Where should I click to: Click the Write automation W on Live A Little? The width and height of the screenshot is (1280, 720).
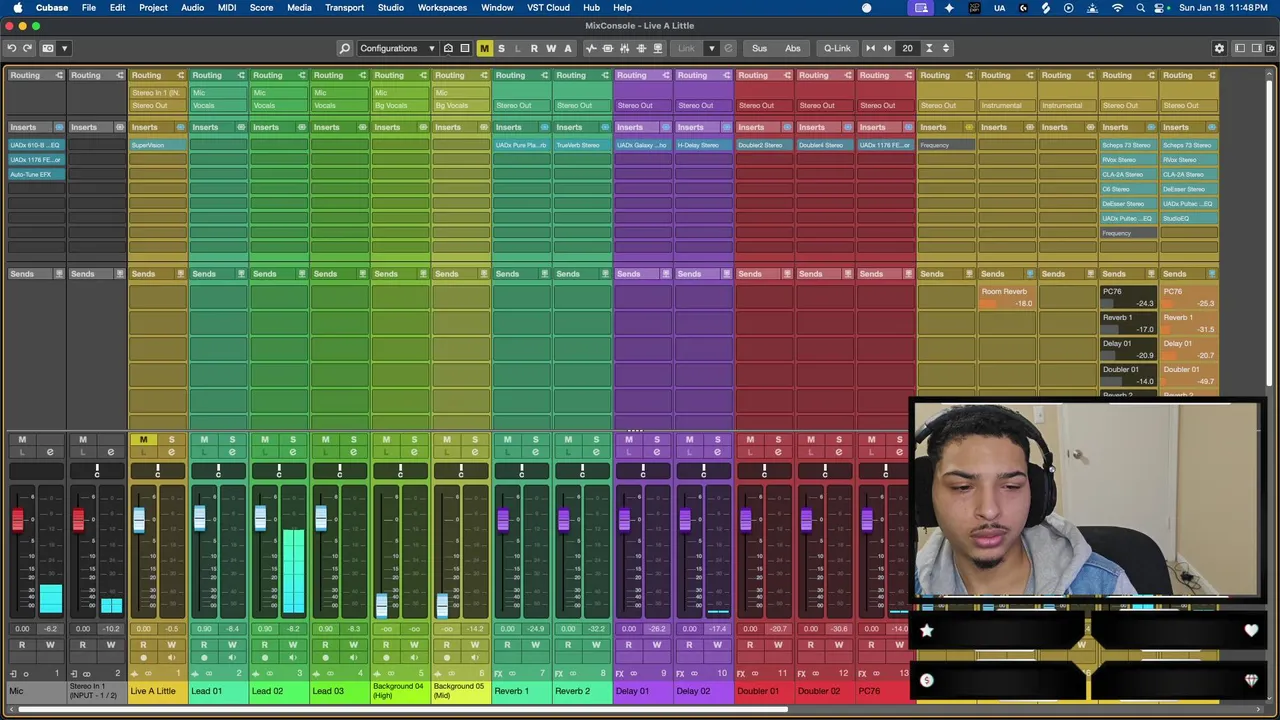coord(171,645)
